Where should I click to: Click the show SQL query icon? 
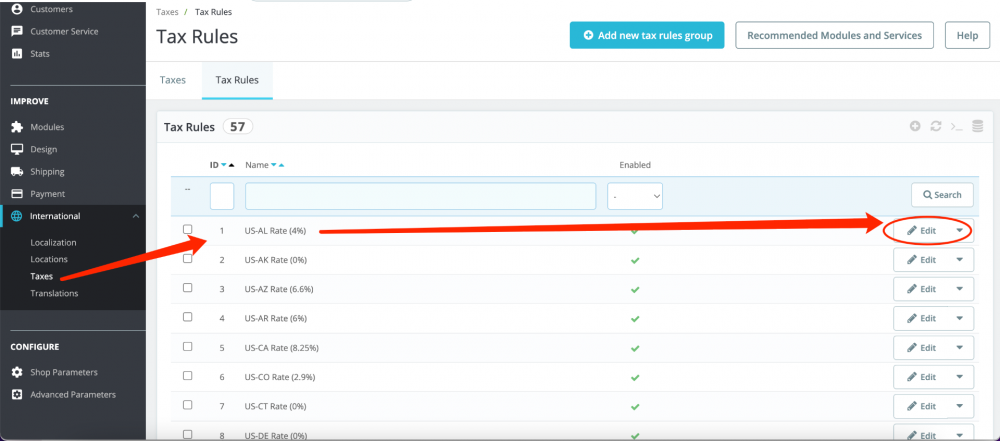coord(956,126)
